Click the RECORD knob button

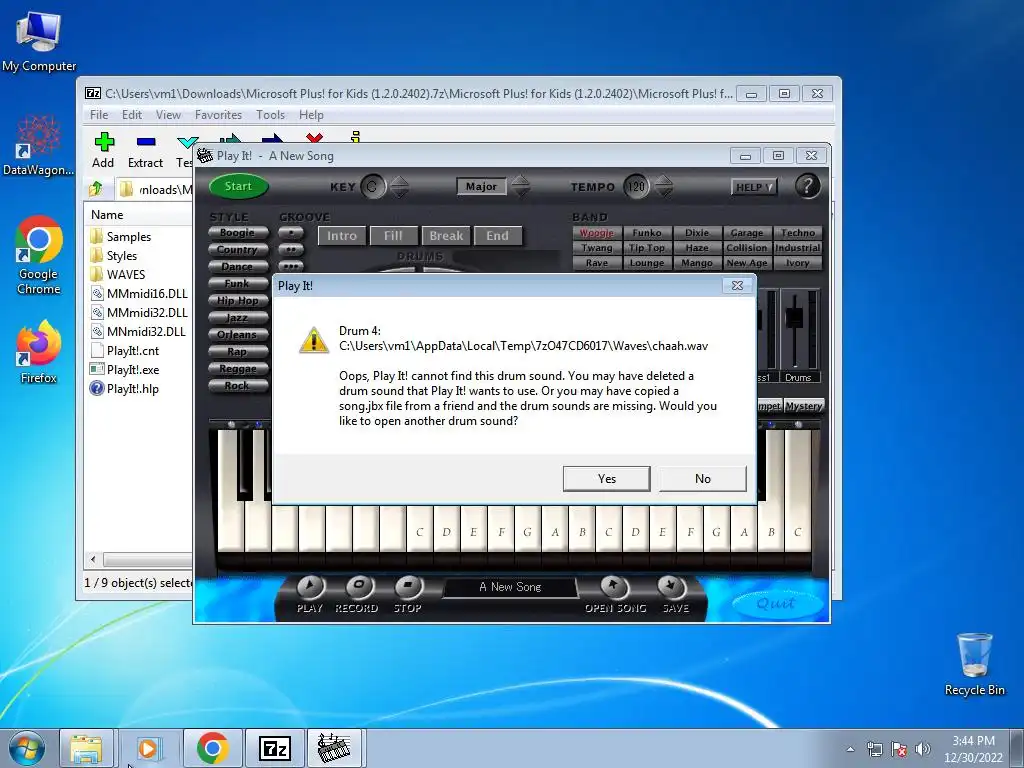pos(359,586)
